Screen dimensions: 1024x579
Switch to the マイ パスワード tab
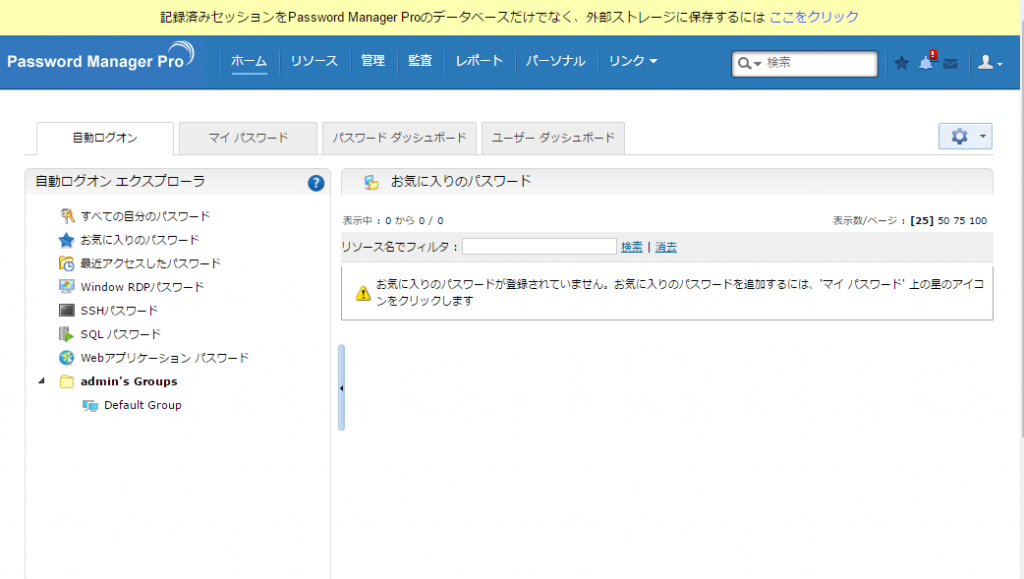(x=248, y=138)
